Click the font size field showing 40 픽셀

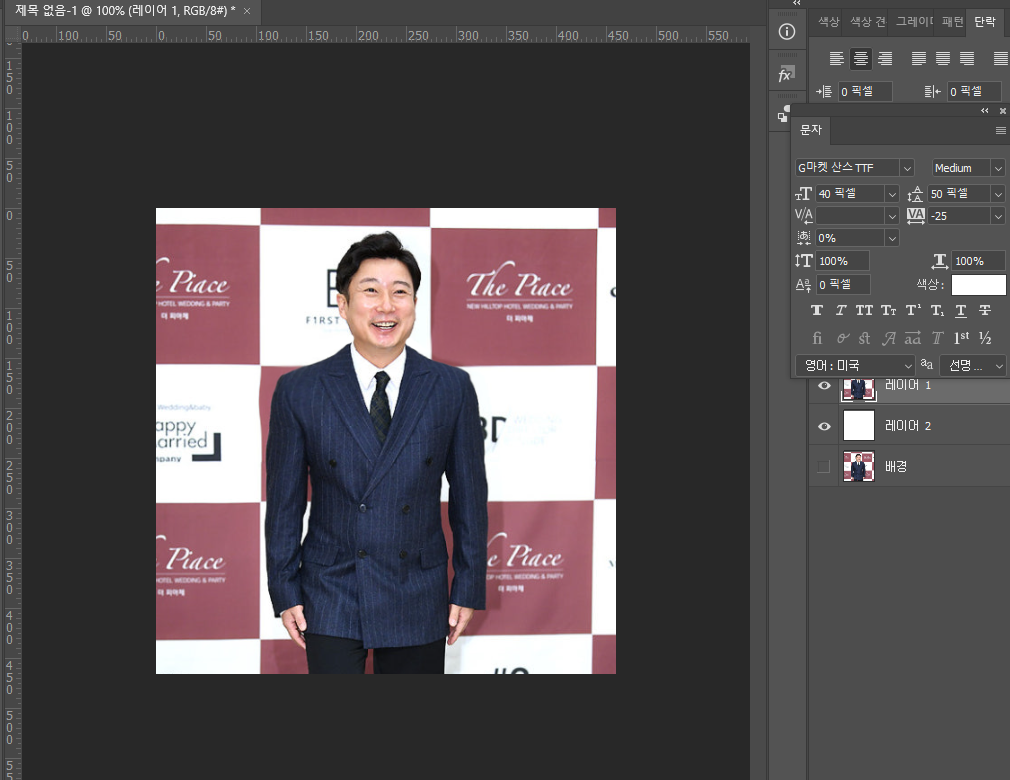click(850, 193)
